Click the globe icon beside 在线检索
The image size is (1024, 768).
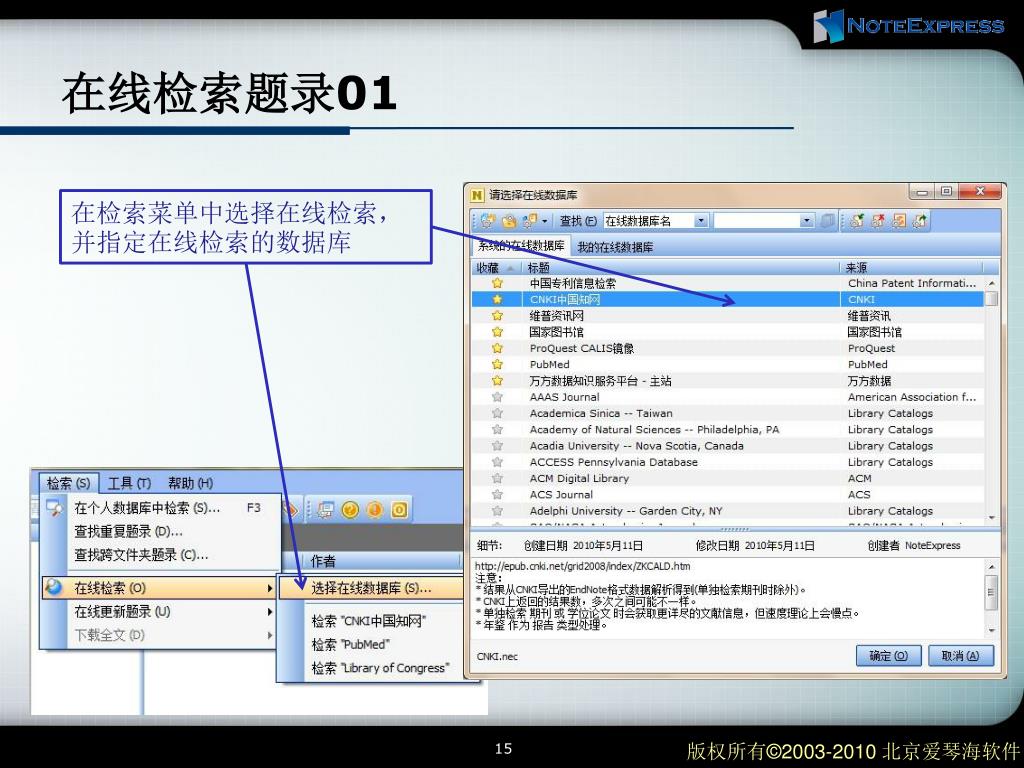54,587
